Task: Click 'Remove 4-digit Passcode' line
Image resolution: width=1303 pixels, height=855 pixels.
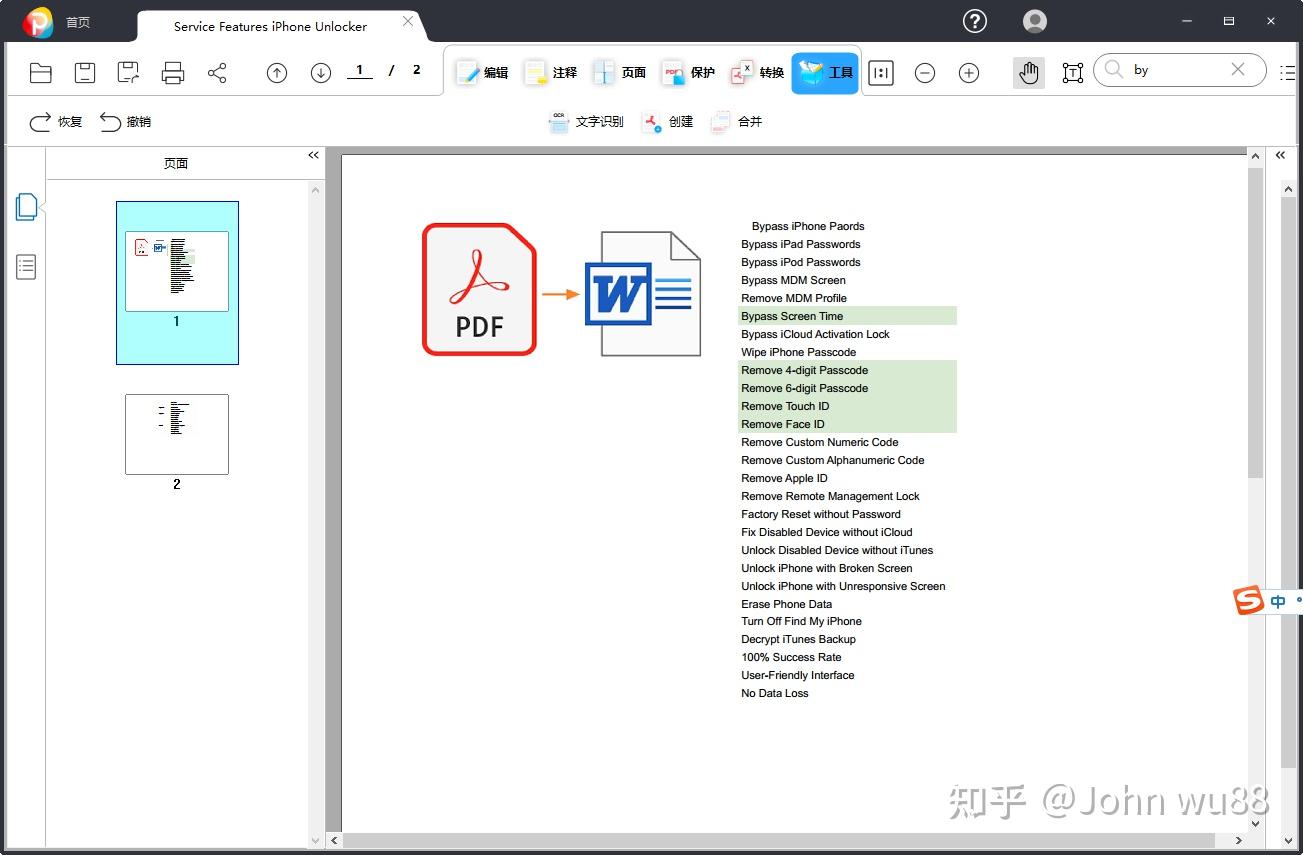Action: tap(805, 370)
